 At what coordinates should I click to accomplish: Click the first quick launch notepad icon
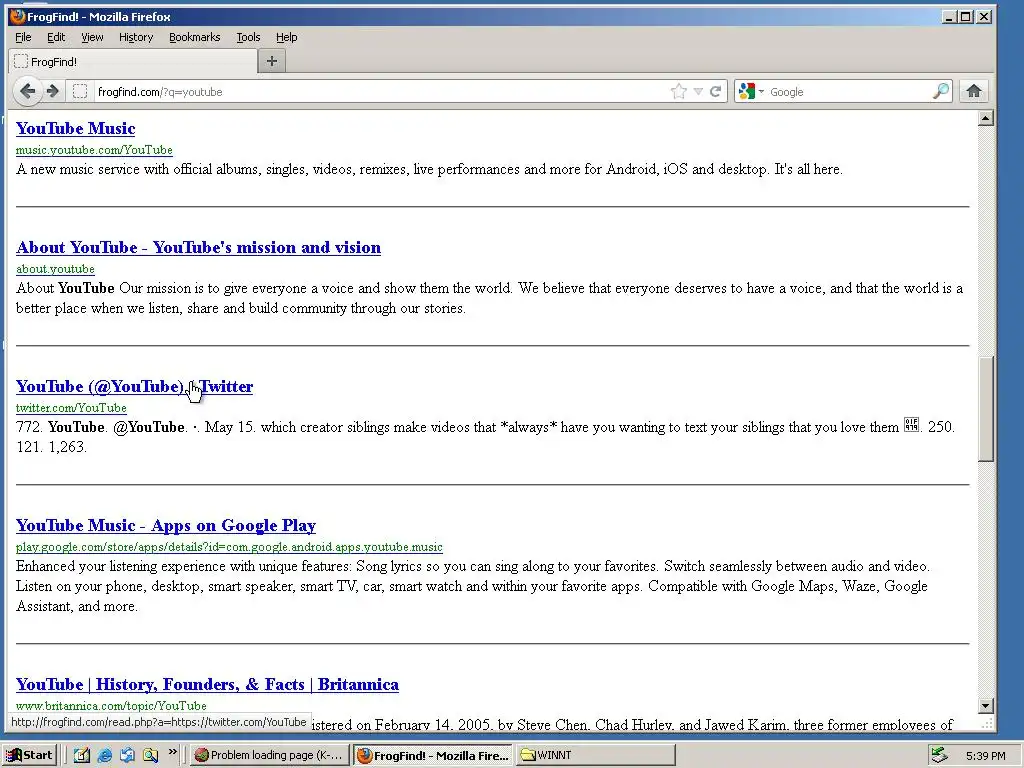click(x=82, y=756)
